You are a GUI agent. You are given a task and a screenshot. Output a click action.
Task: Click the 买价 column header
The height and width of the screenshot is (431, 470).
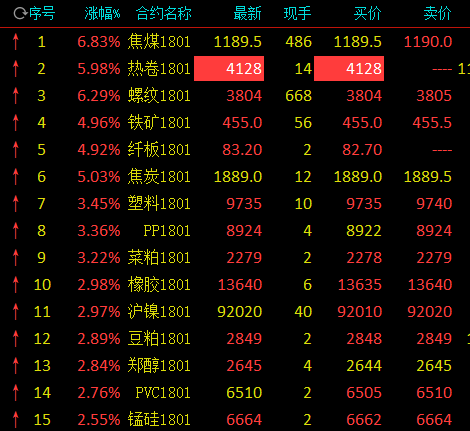pos(367,14)
